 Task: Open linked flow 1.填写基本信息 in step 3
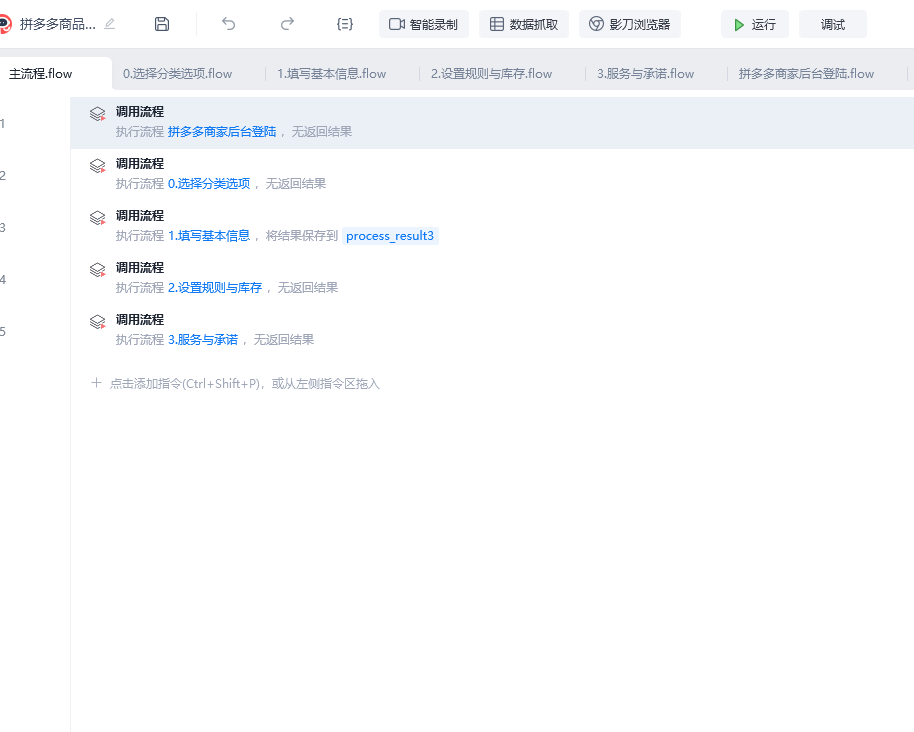click(209, 235)
